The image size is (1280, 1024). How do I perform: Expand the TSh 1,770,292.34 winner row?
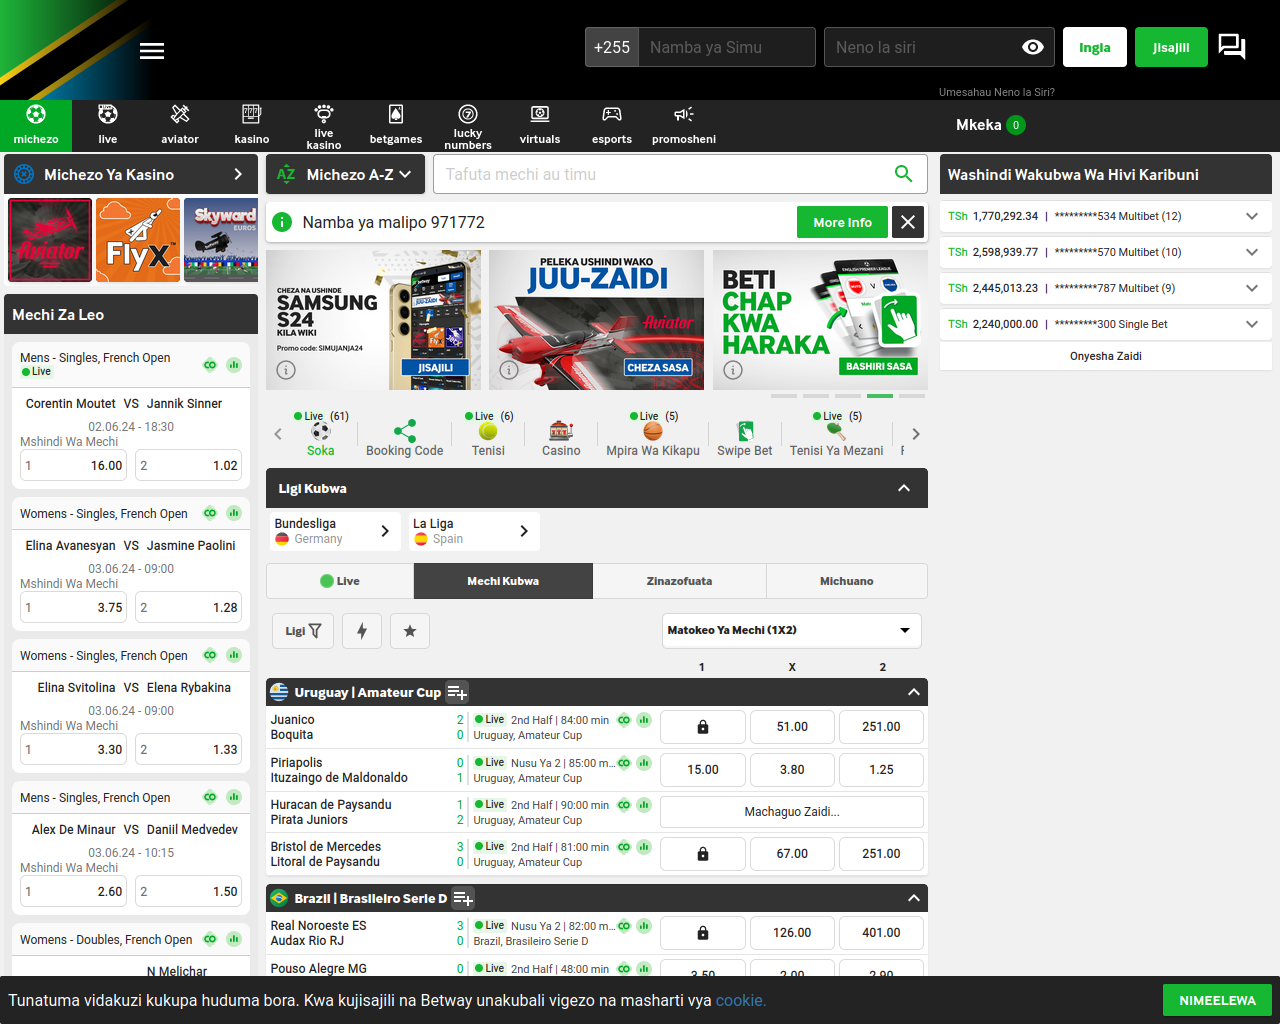pyautogui.click(x=1252, y=216)
